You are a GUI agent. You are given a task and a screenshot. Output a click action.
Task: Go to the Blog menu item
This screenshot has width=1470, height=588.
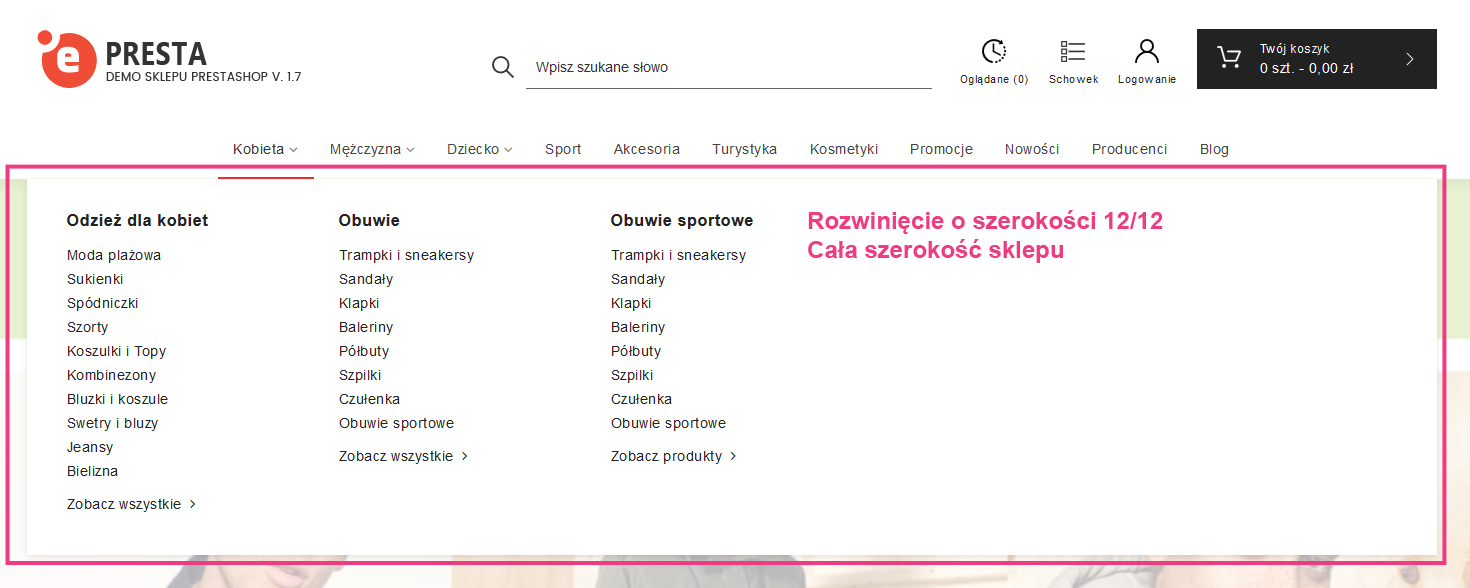point(1214,149)
